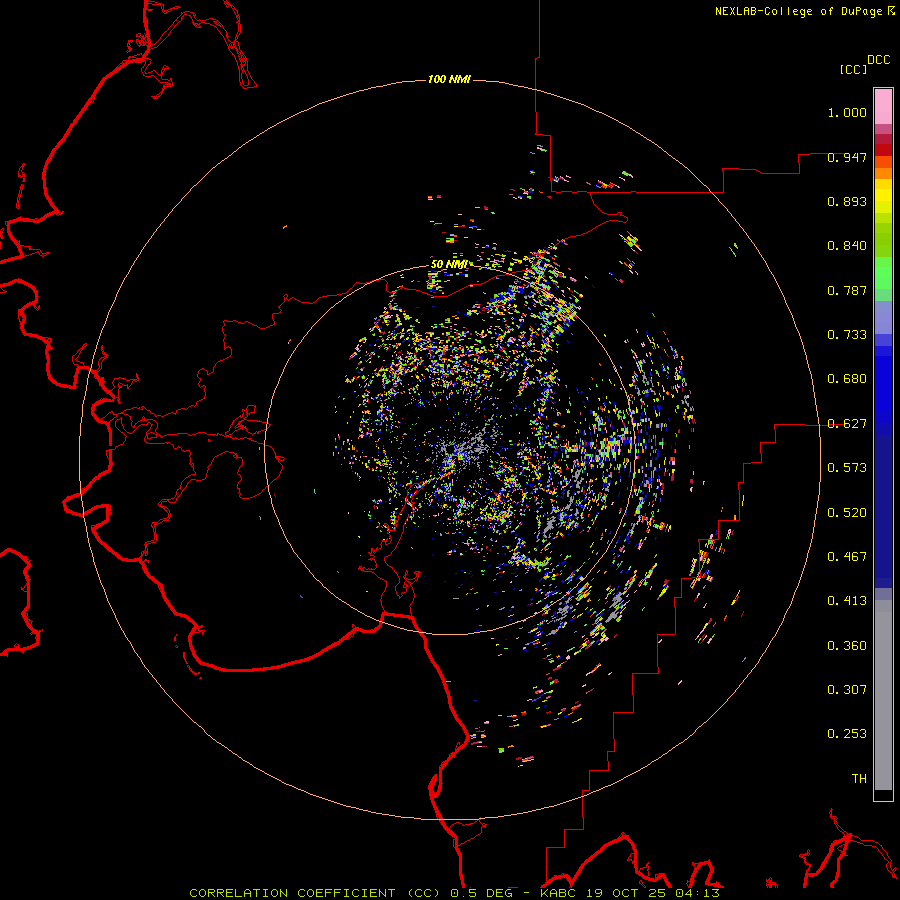Screen dimensions: 900x900
Task: Click the 0.680 value on color scale
Action: coord(847,379)
